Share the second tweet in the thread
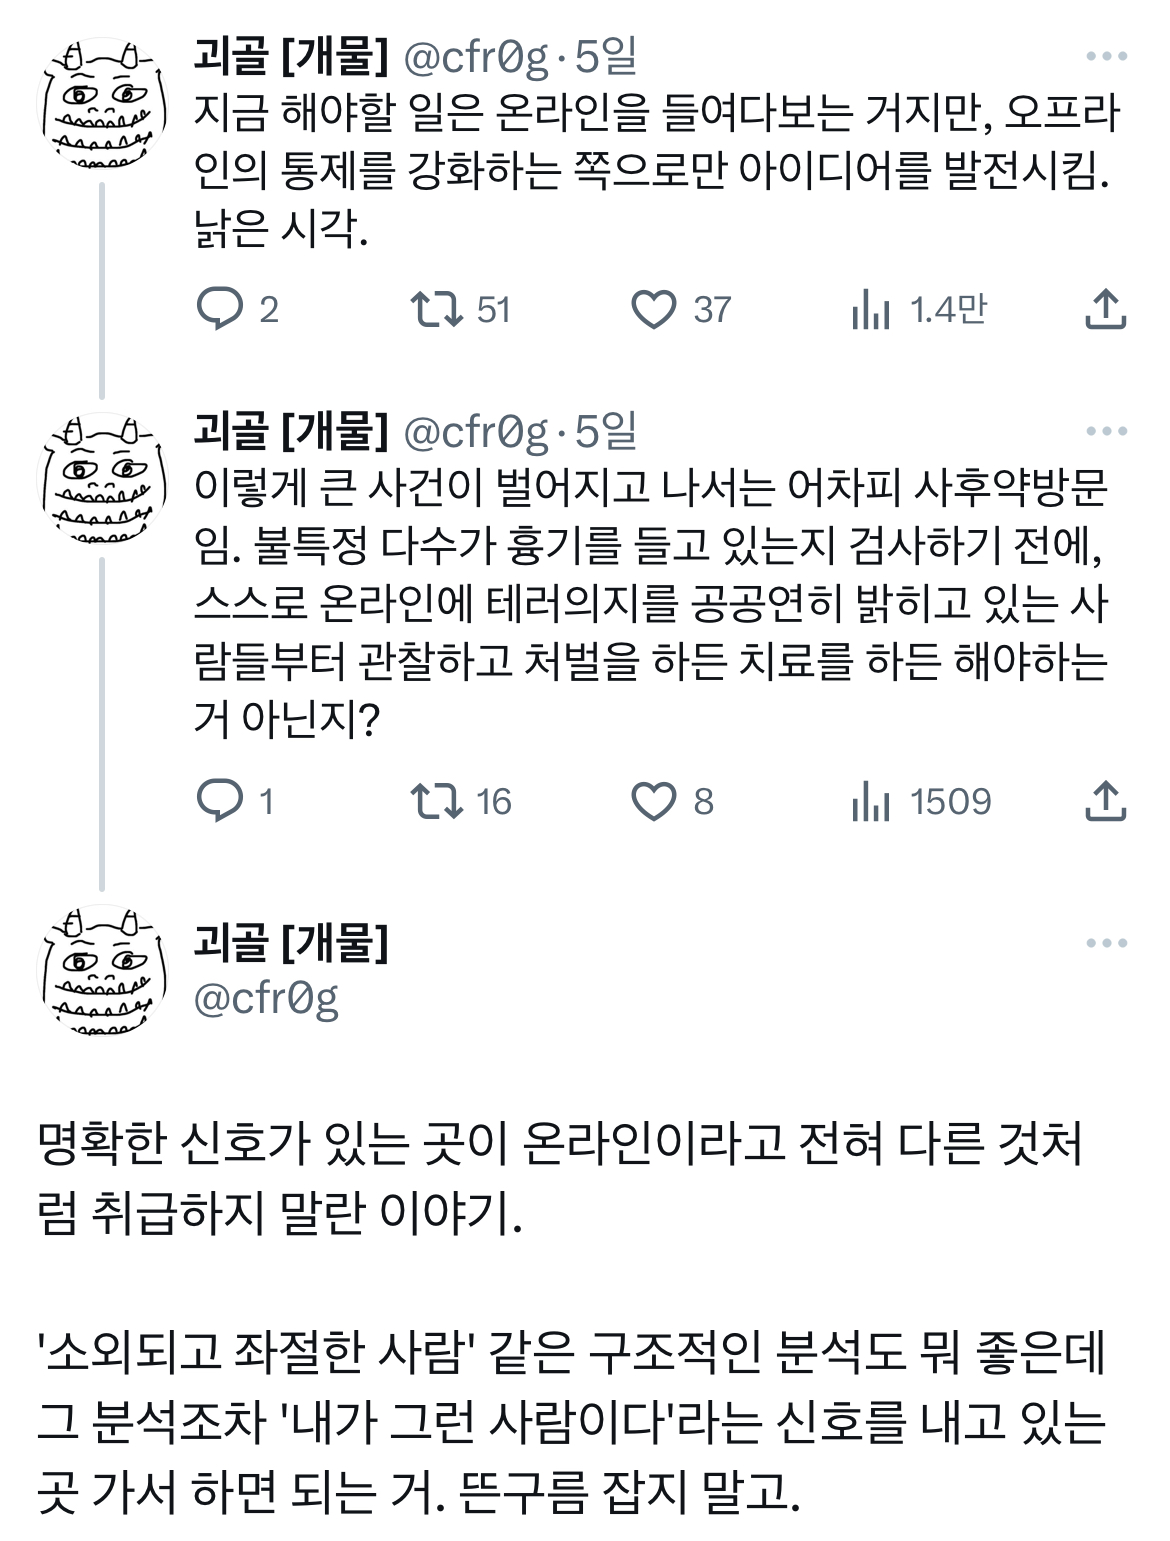Image resolution: width=1170 pixels, height=1541 pixels. point(1105,801)
